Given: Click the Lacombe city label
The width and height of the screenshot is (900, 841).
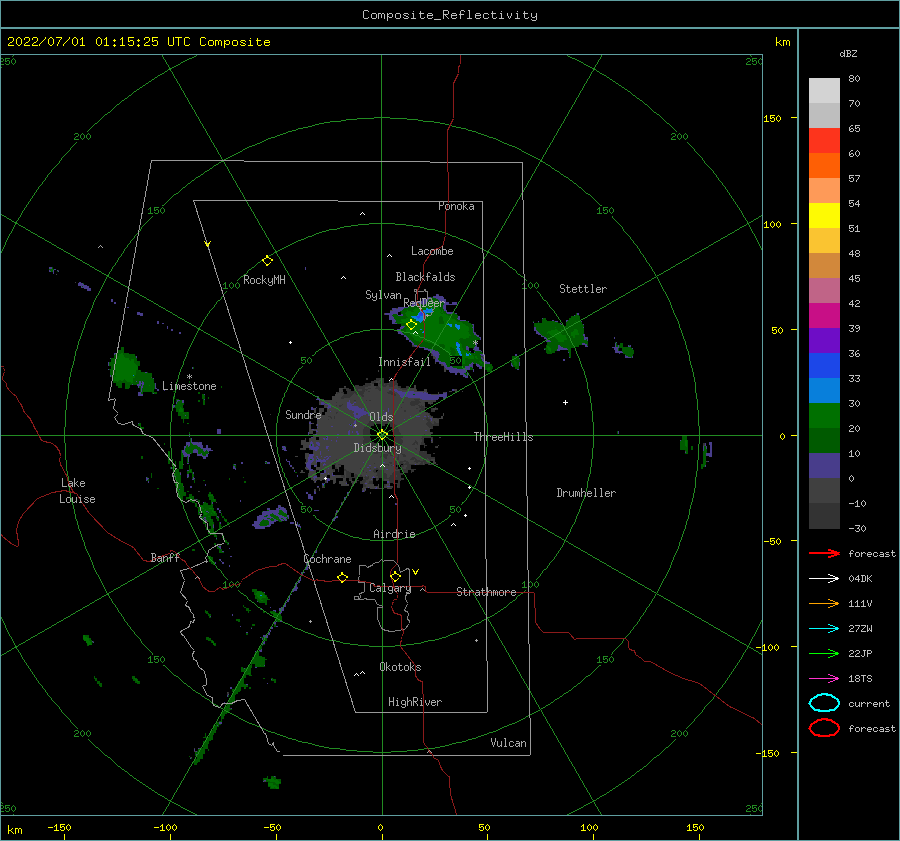Looking at the screenshot, I should click(432, 251).
